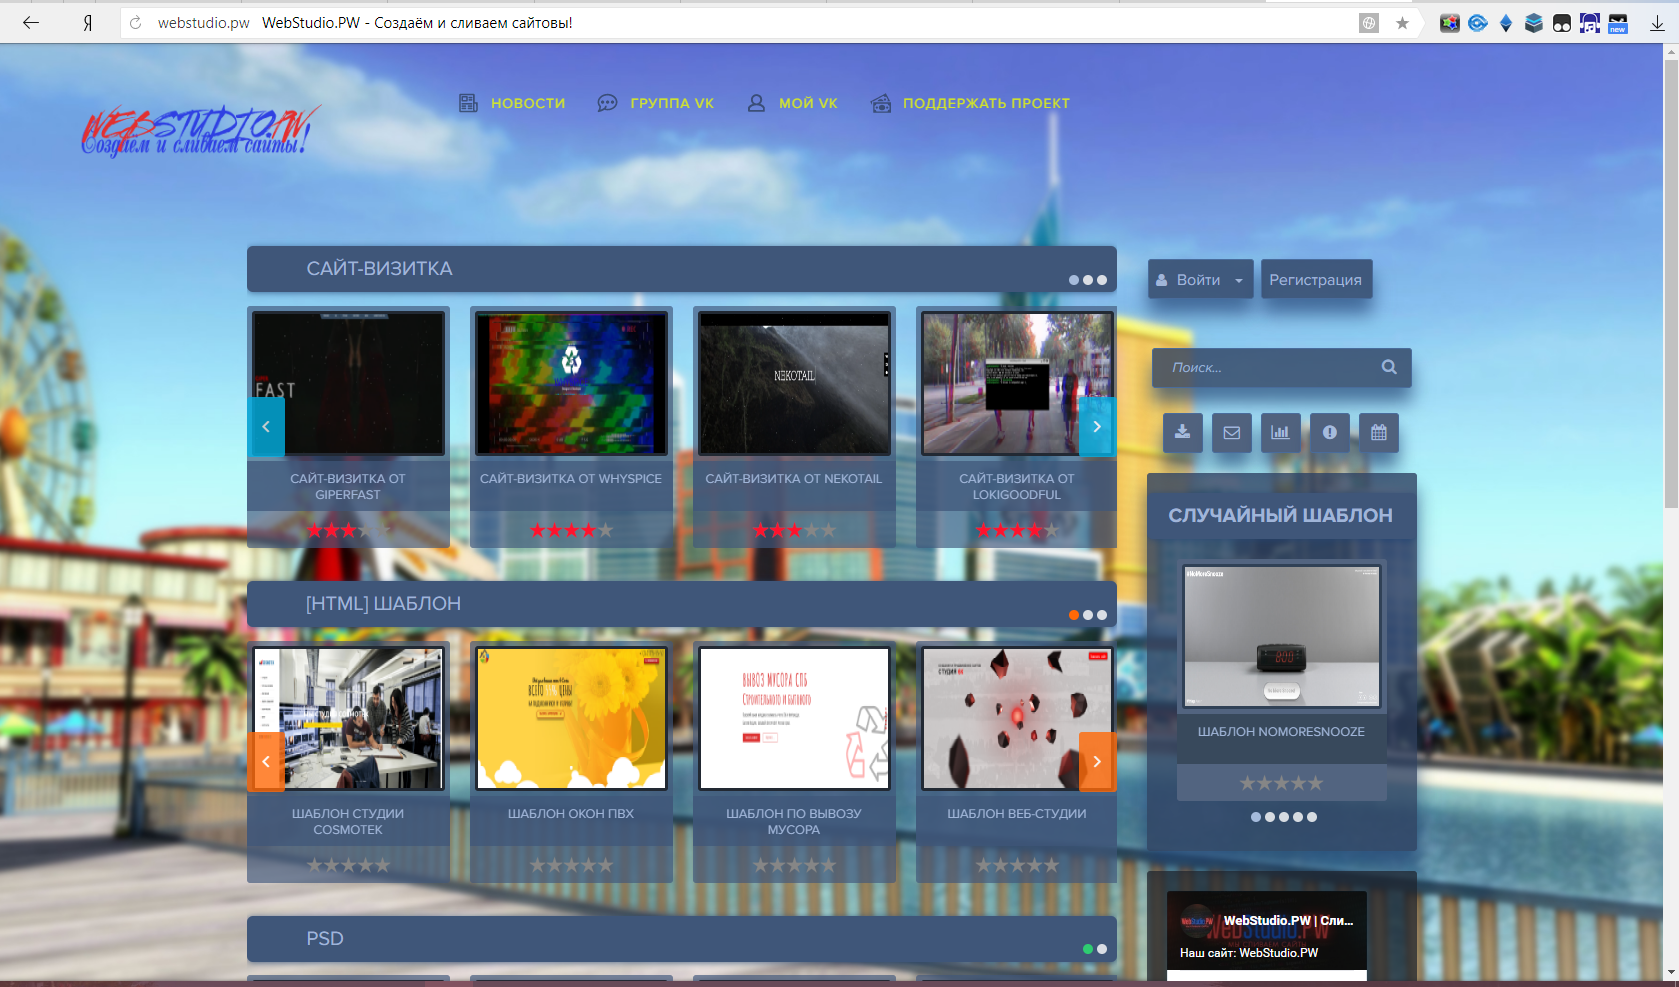Open the Новости menu item
1679x987 pixels.
[528, 103]
